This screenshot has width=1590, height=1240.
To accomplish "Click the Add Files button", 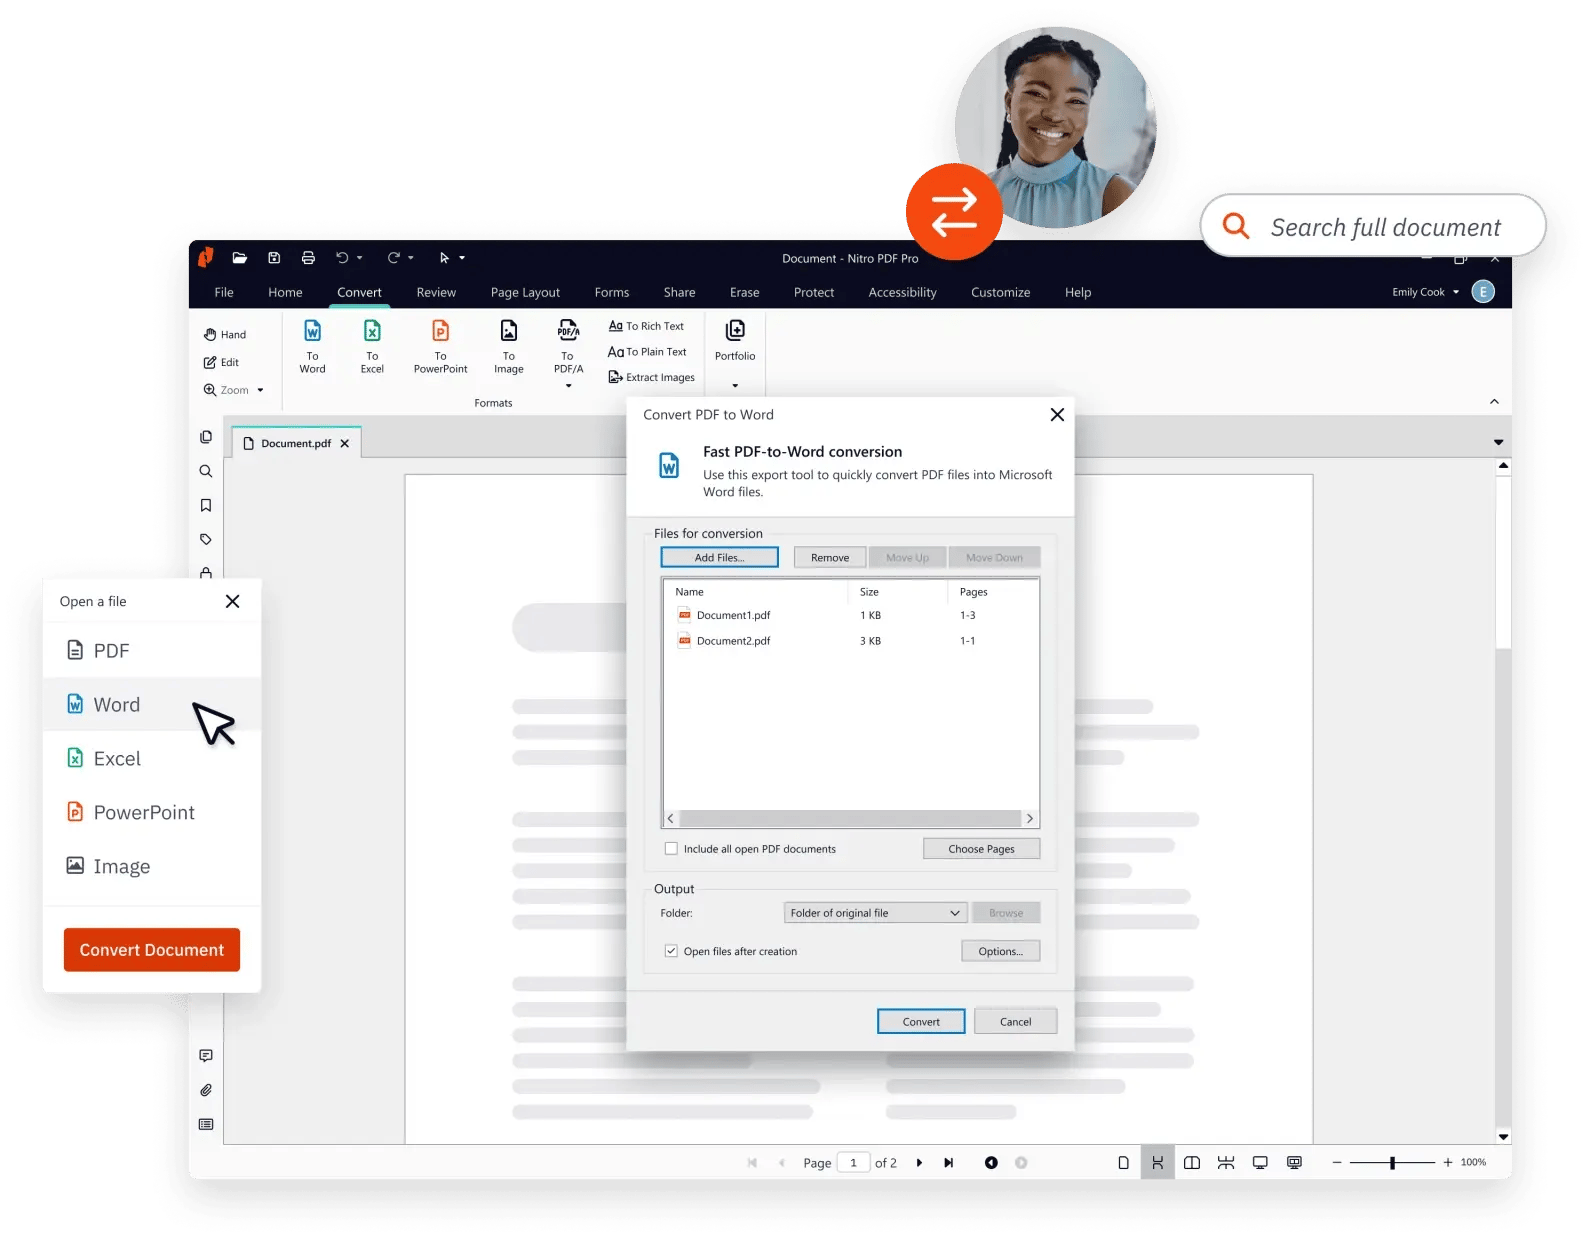I will (719, 558).
